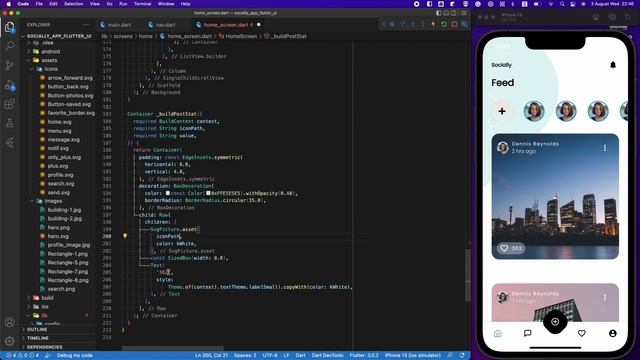
Task: Click the UTF-8 encoding indicator
Action: 270,356
